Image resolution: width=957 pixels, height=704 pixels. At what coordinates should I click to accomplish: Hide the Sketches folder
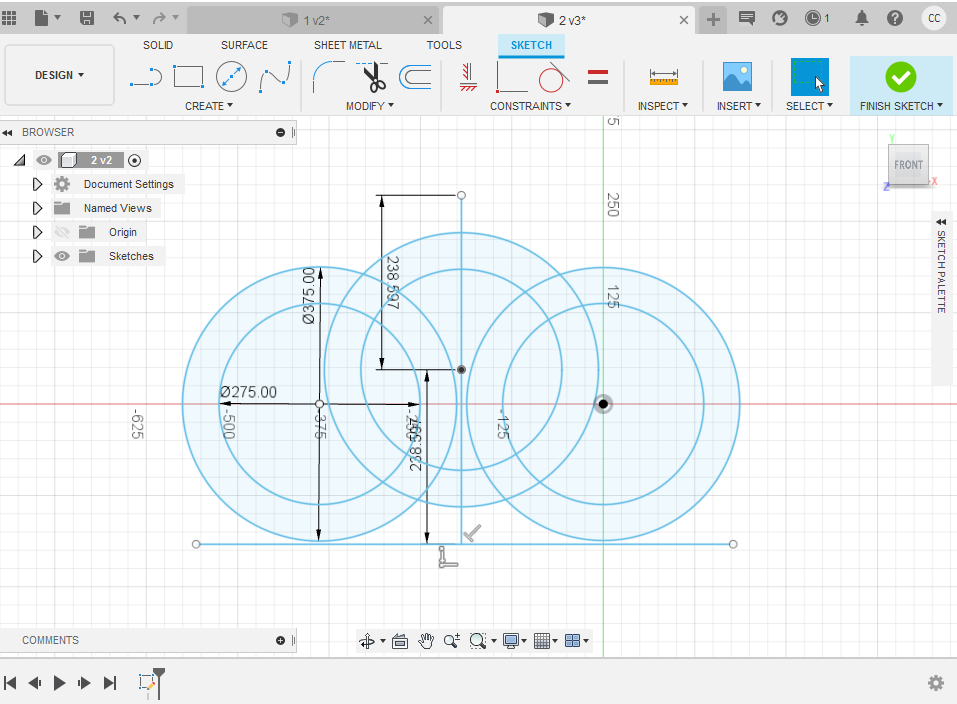tap(62, 256)
